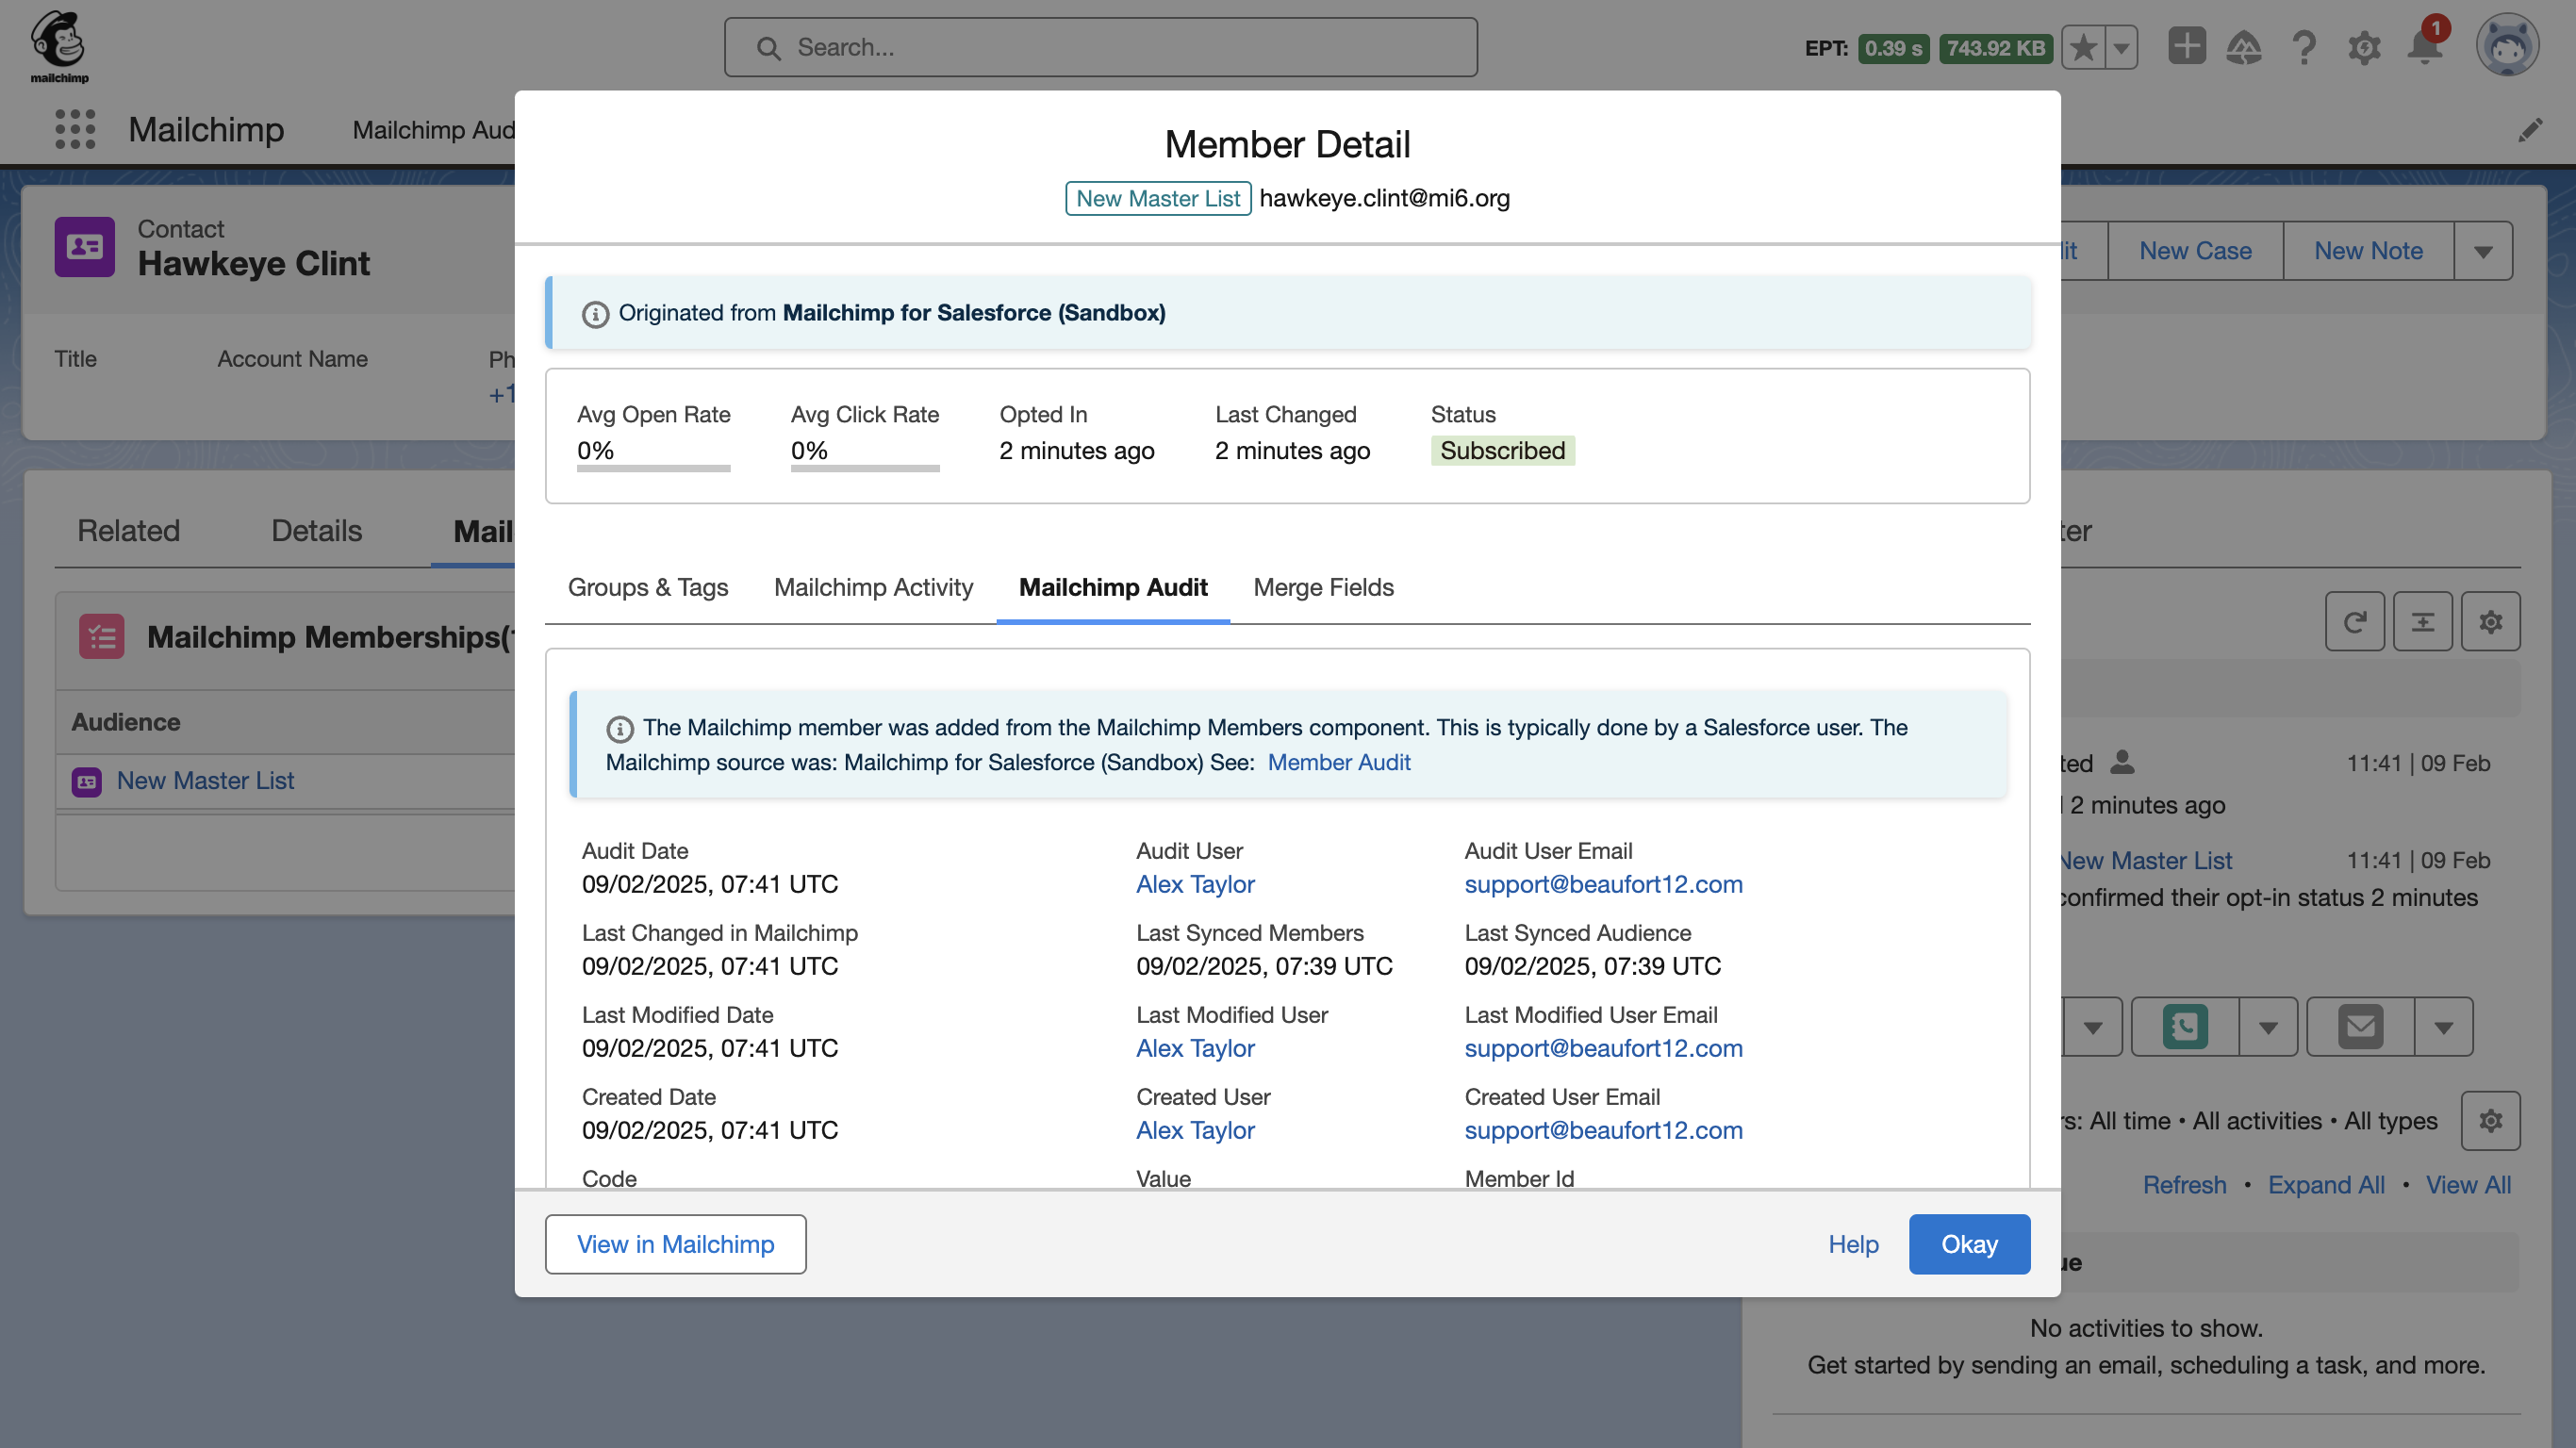Open the dropdown beside the call button

(x=2268, y=1027)
